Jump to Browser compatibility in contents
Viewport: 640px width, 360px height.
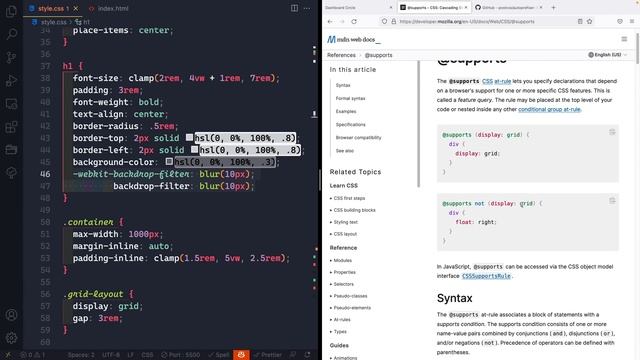pyautogui.click(x=358, y=138)
